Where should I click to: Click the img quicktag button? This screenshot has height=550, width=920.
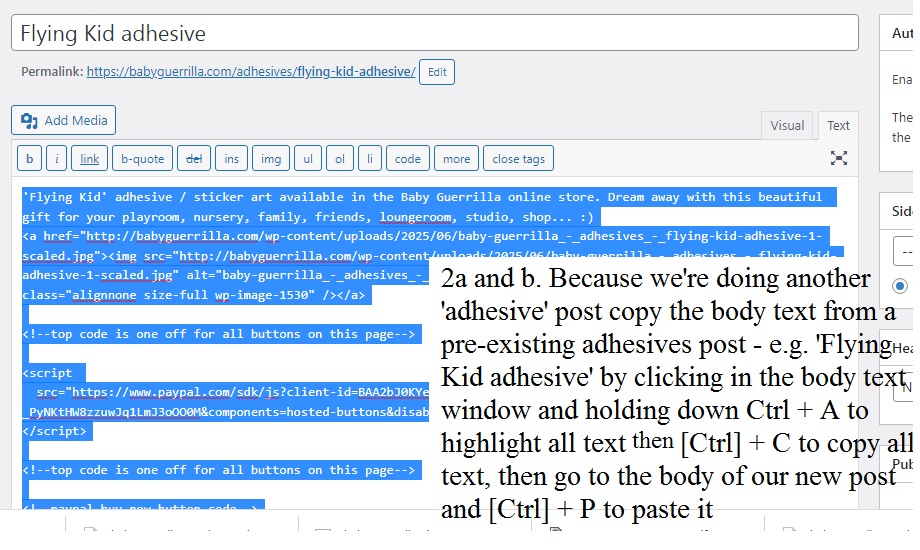point(270,158)
